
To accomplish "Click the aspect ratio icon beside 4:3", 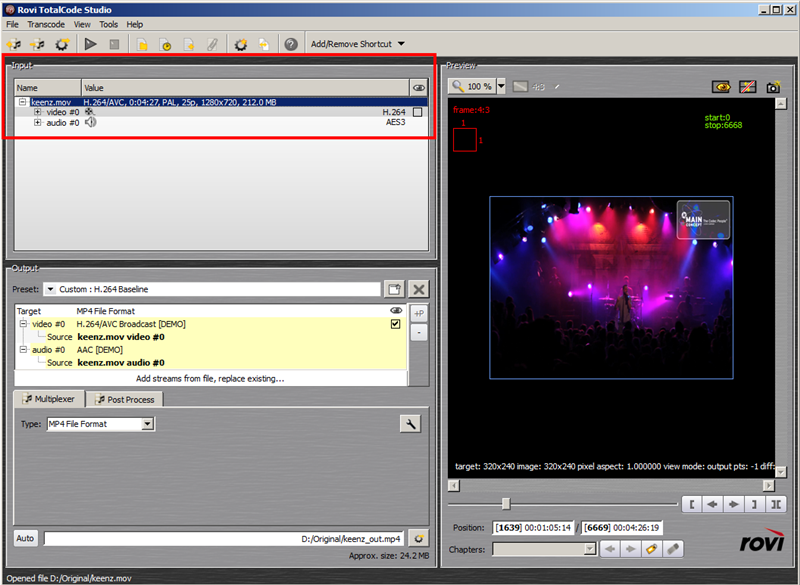I will (520, 87).
